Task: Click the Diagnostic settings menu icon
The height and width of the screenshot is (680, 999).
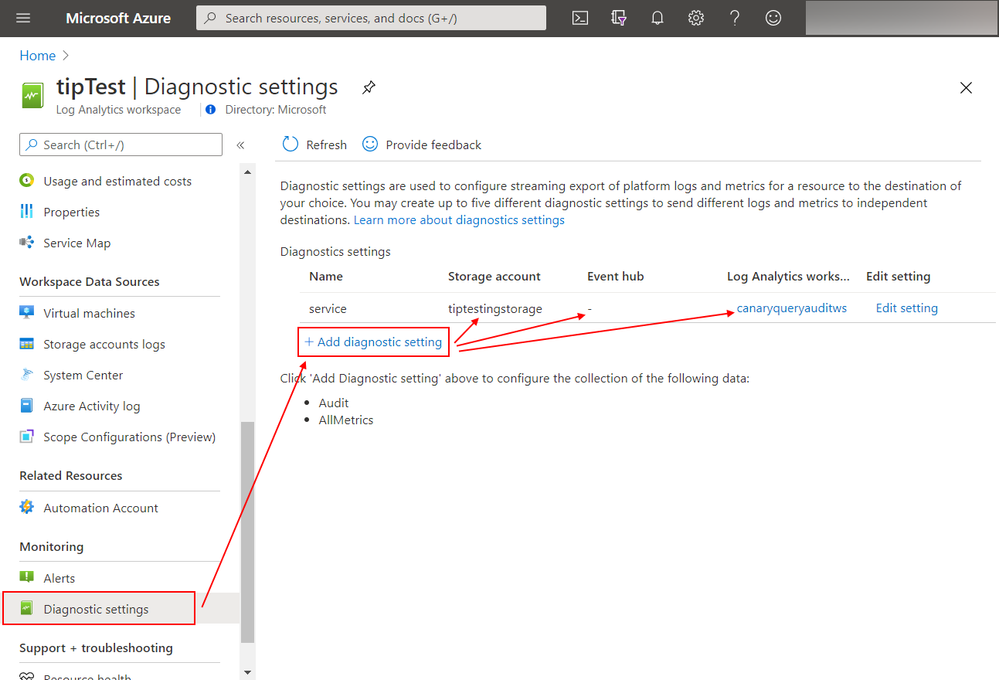Action: (27, 608)
